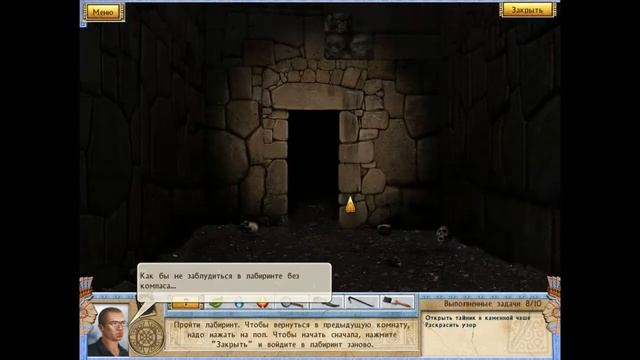Click the Выполненные задачи 8/10 header

492,304
